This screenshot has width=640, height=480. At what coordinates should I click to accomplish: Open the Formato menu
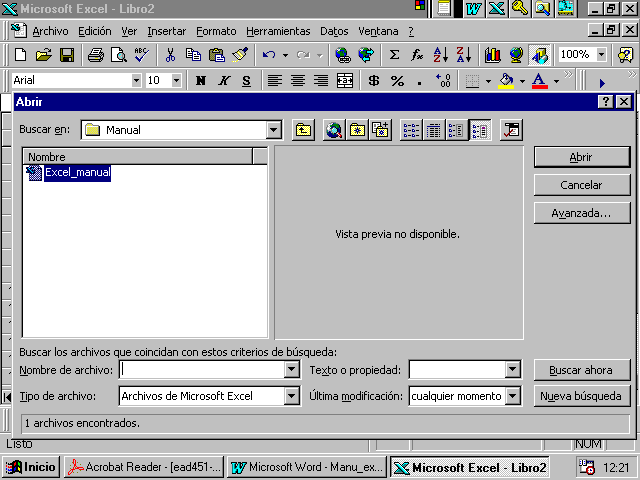tap(216, 31)
